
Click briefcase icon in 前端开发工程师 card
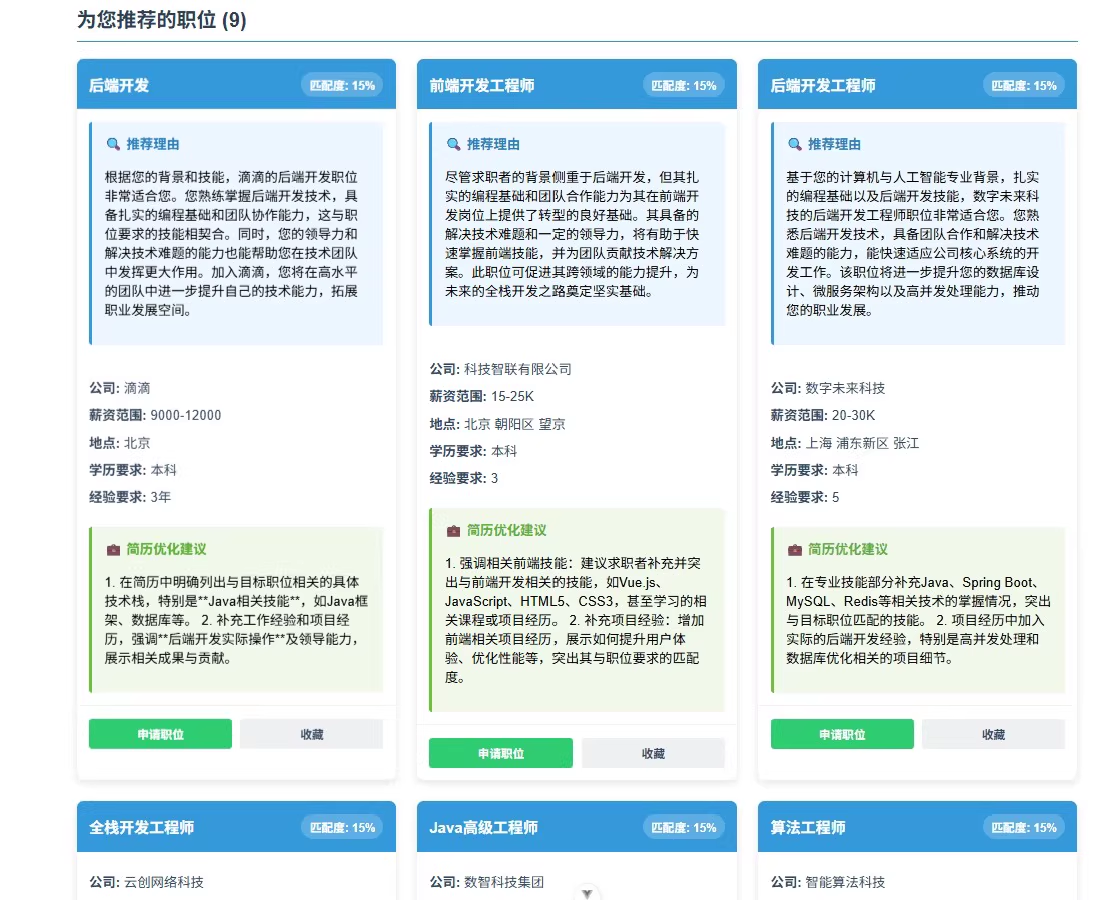pos(454,531)
